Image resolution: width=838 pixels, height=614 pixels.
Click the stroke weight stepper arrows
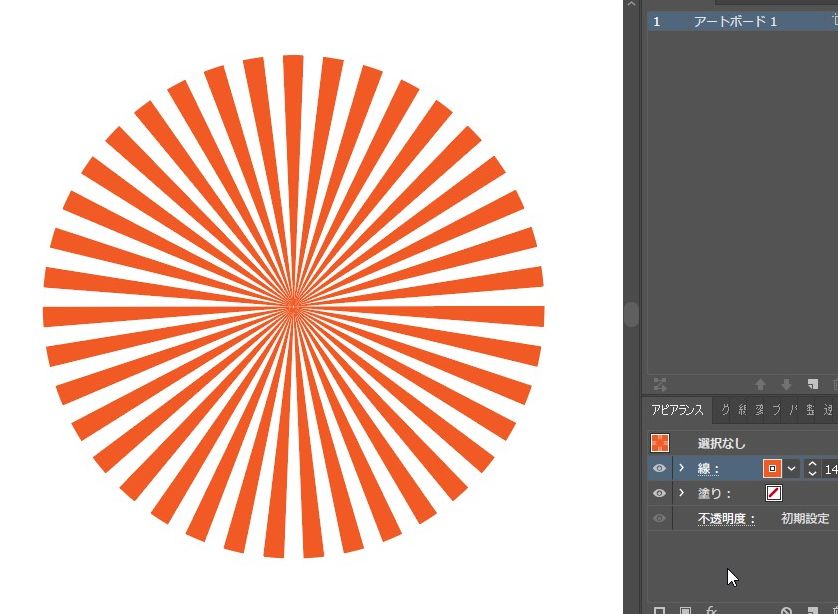pyautogui.click(x=812, y=468)
